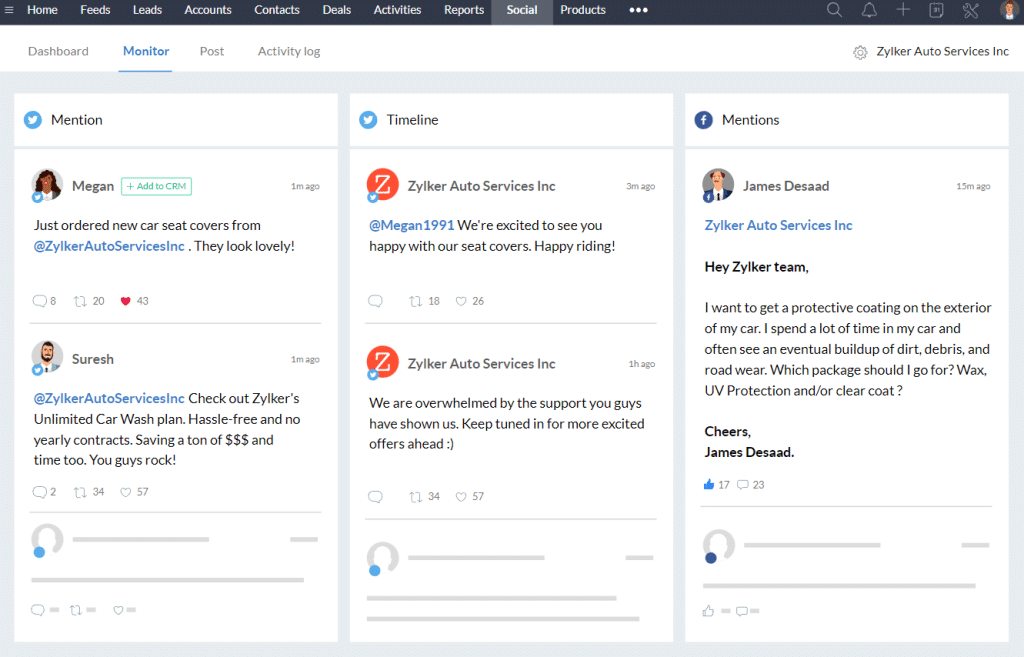1024x657 pixels.
Task: Like the 'overwhelmed by the support' tweet
Action: (x=461, y=496)
